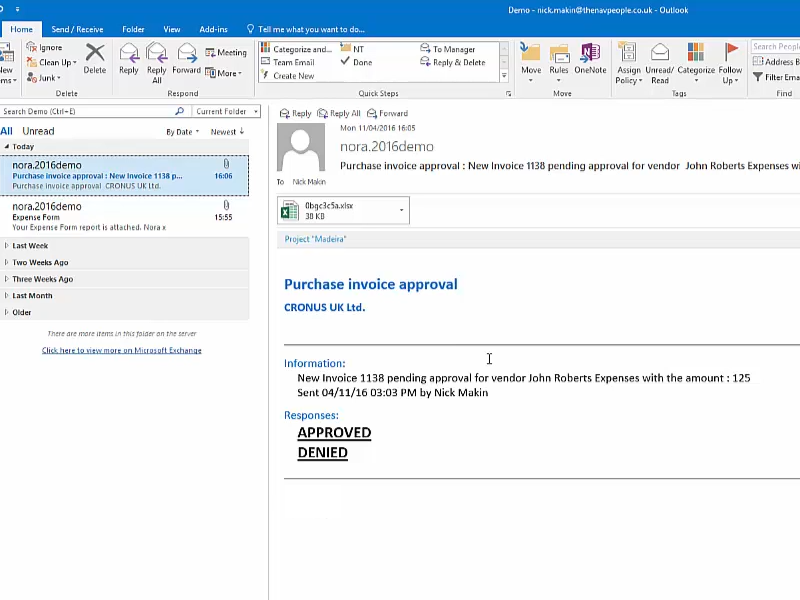
Task: Open the Clean Up menu
Action: tap(52, 62)
